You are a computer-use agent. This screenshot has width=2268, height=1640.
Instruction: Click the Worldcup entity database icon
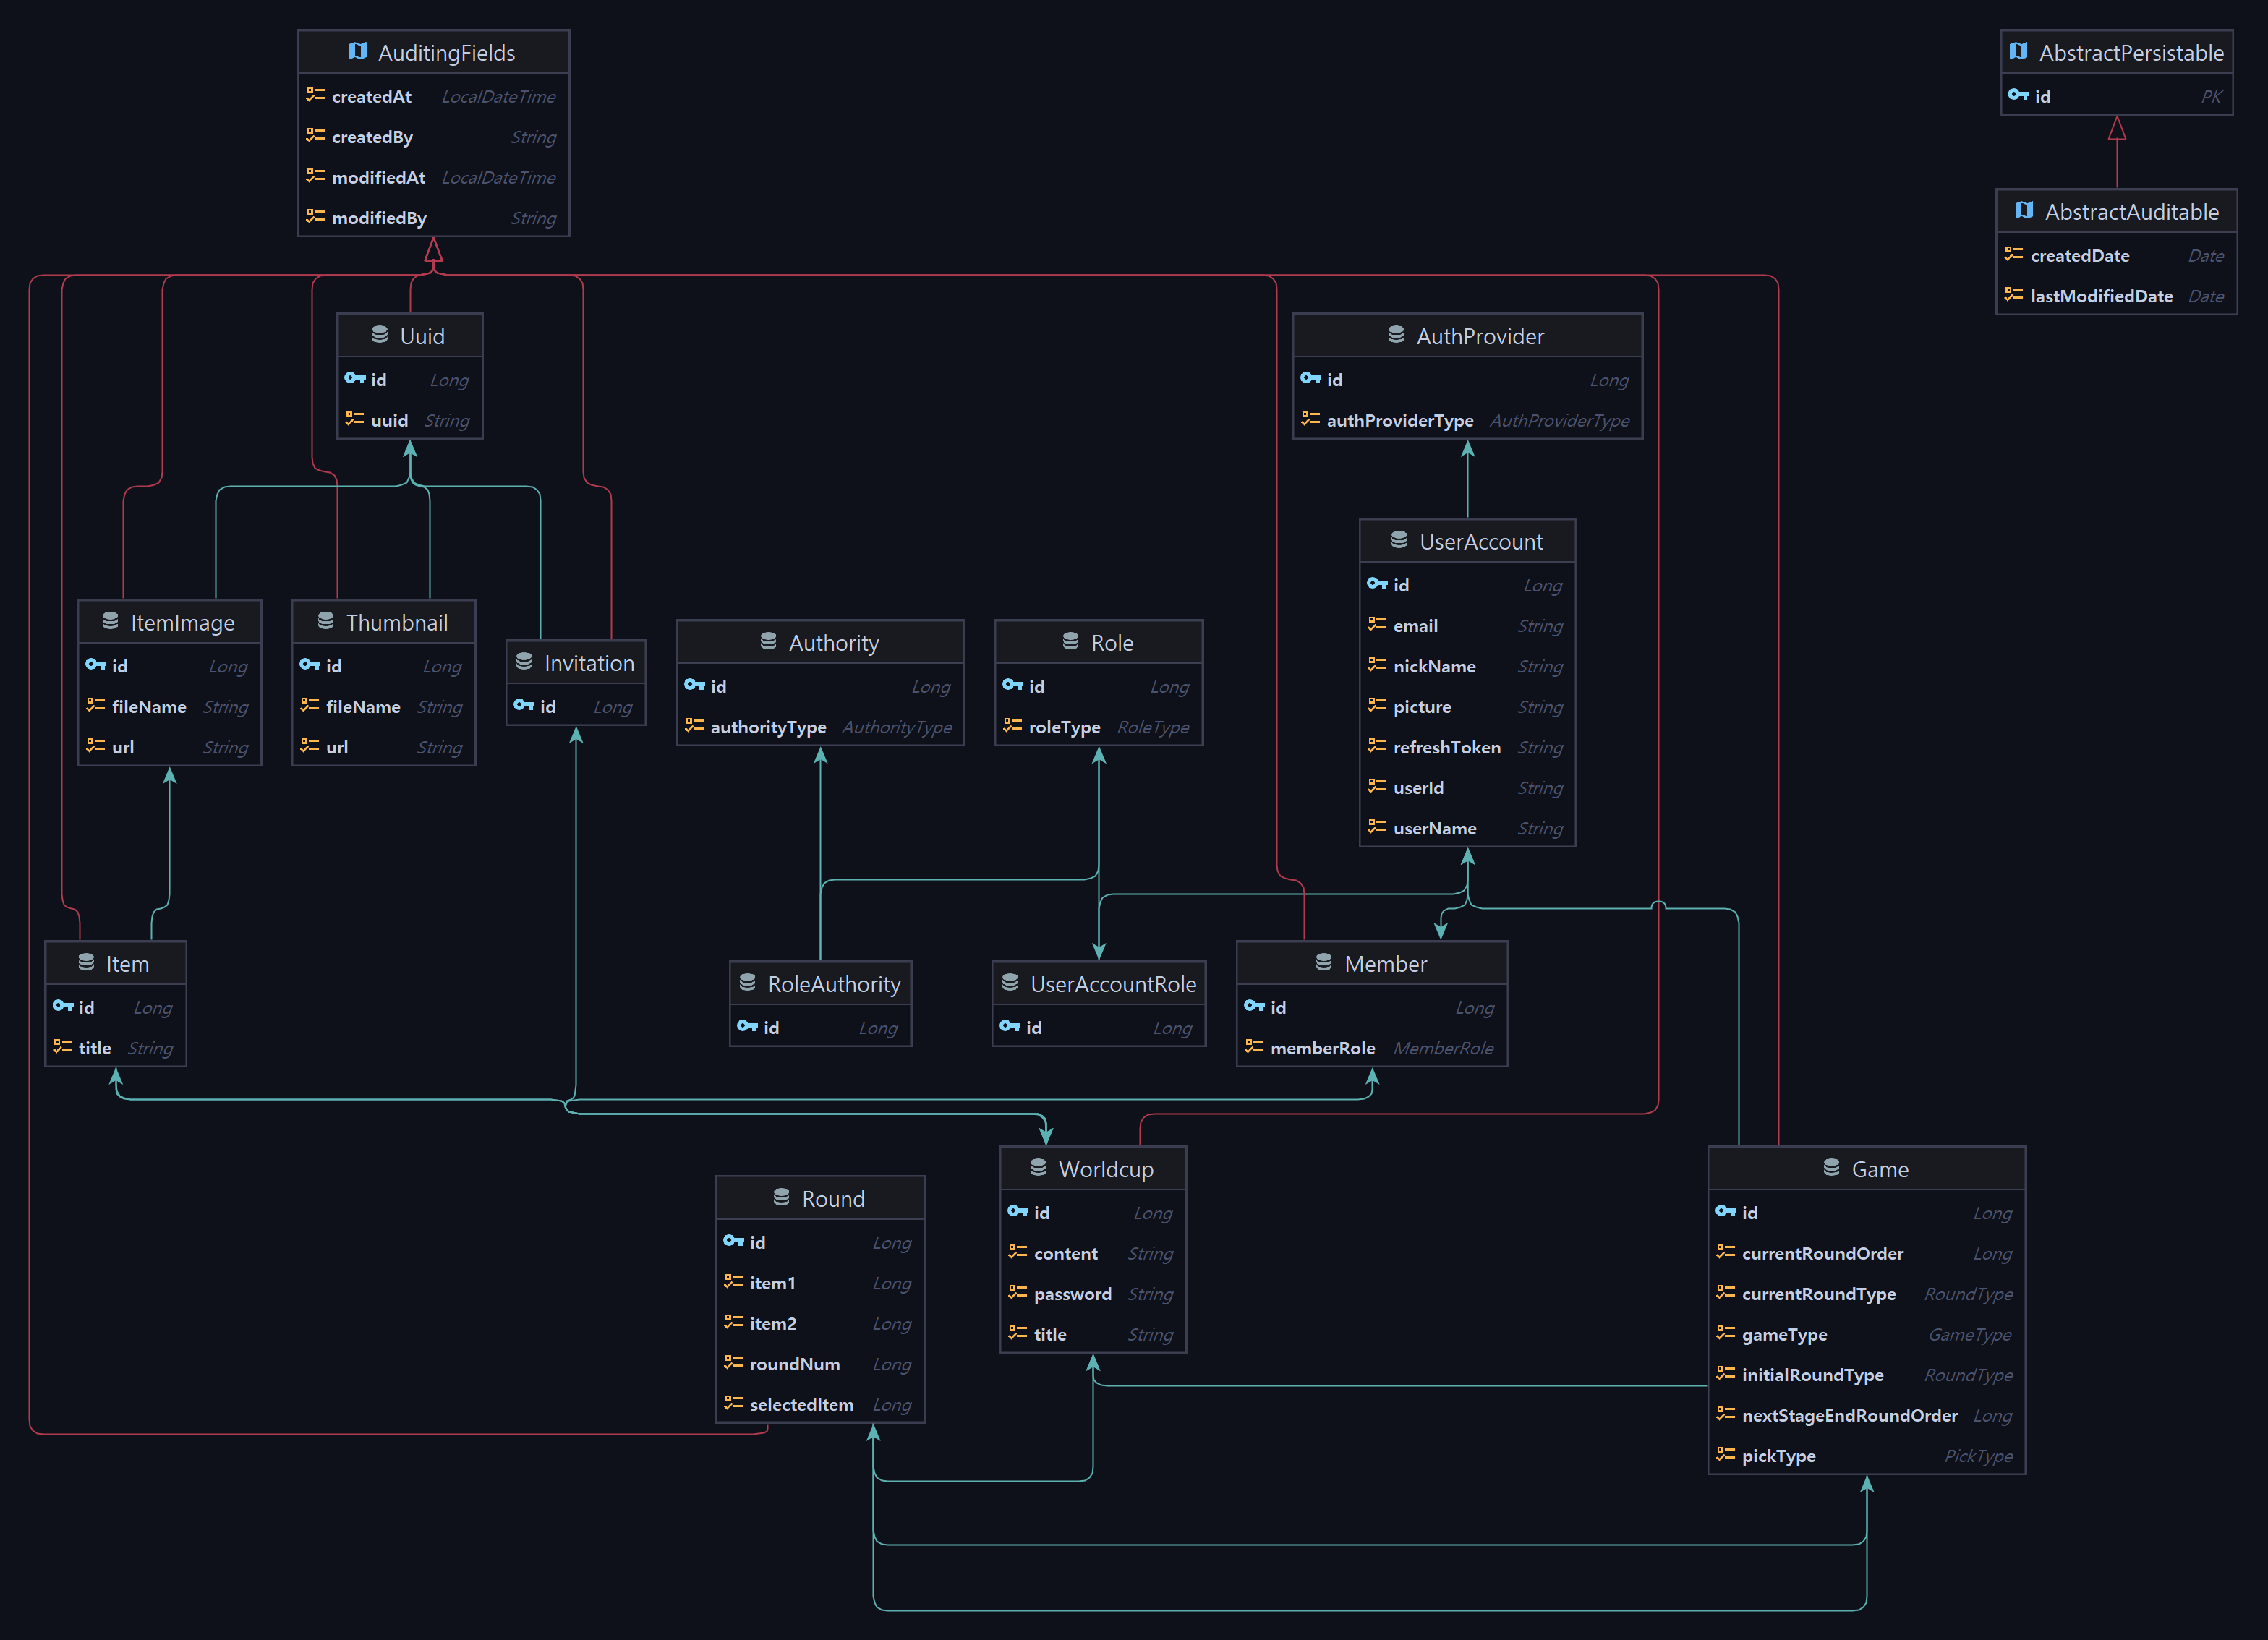[1038, 1168]
